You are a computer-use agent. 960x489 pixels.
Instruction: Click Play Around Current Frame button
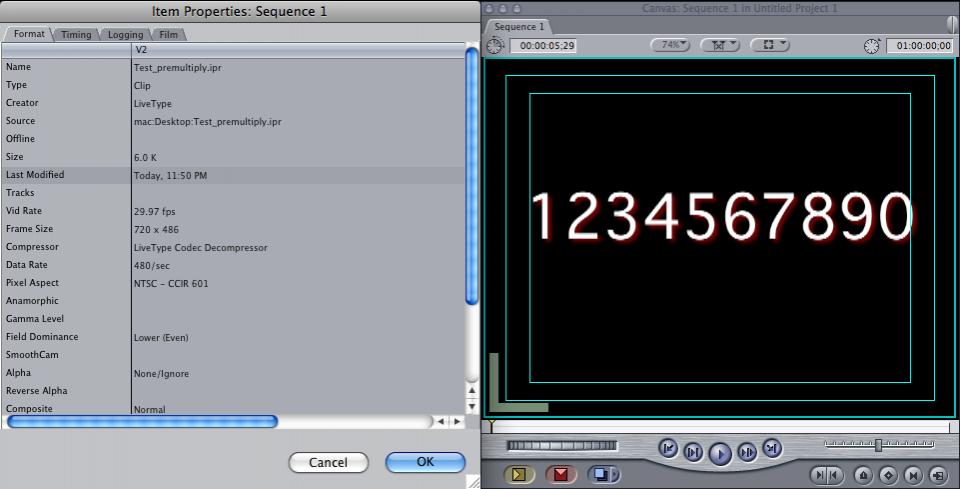[748, 452]
